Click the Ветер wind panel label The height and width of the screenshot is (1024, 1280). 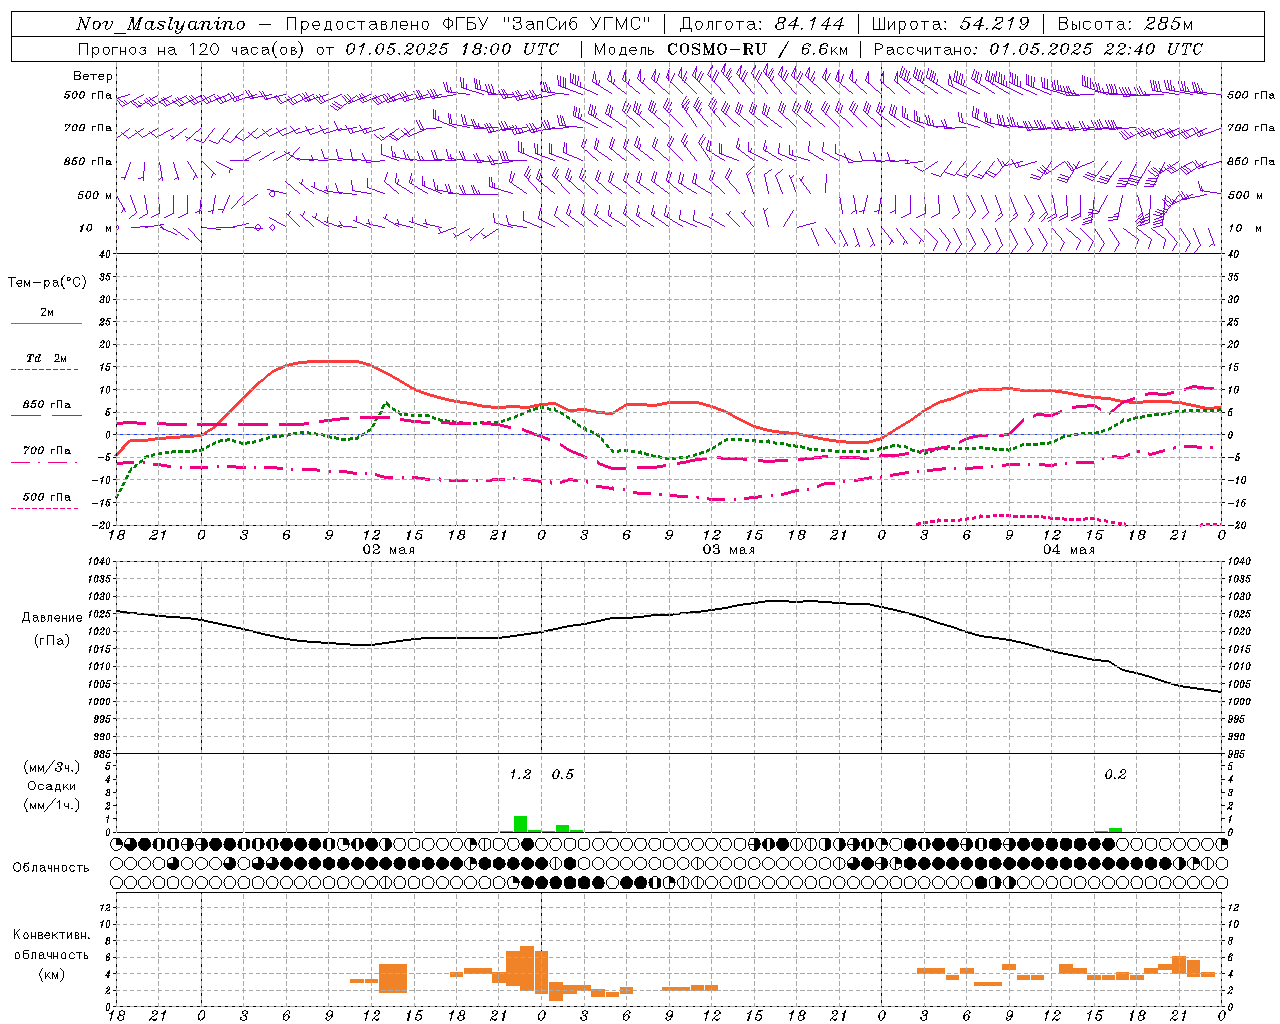[93, 76]
